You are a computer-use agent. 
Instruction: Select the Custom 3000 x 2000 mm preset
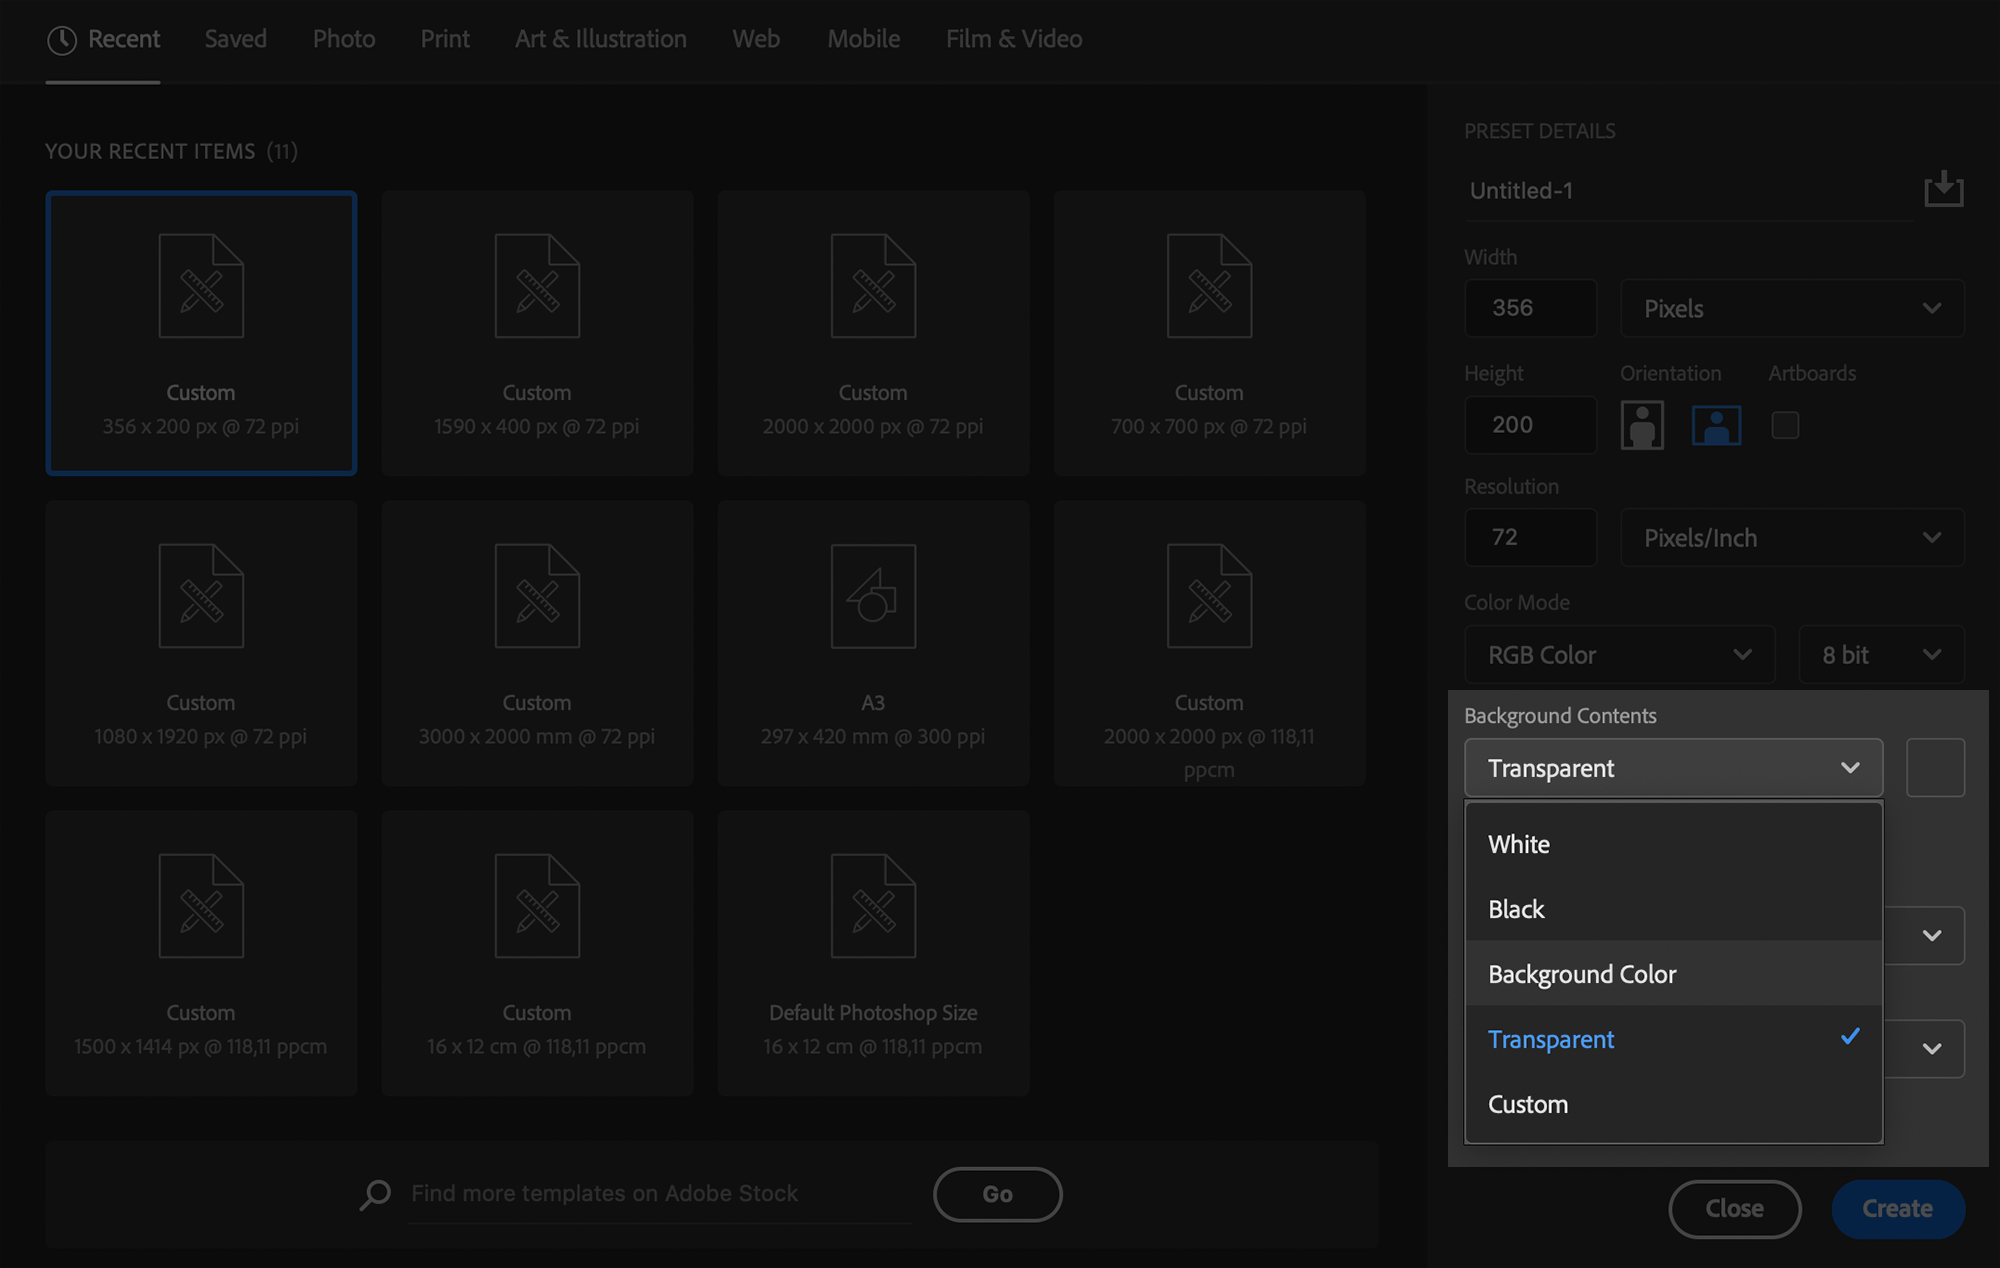click(x=537, y=644)
